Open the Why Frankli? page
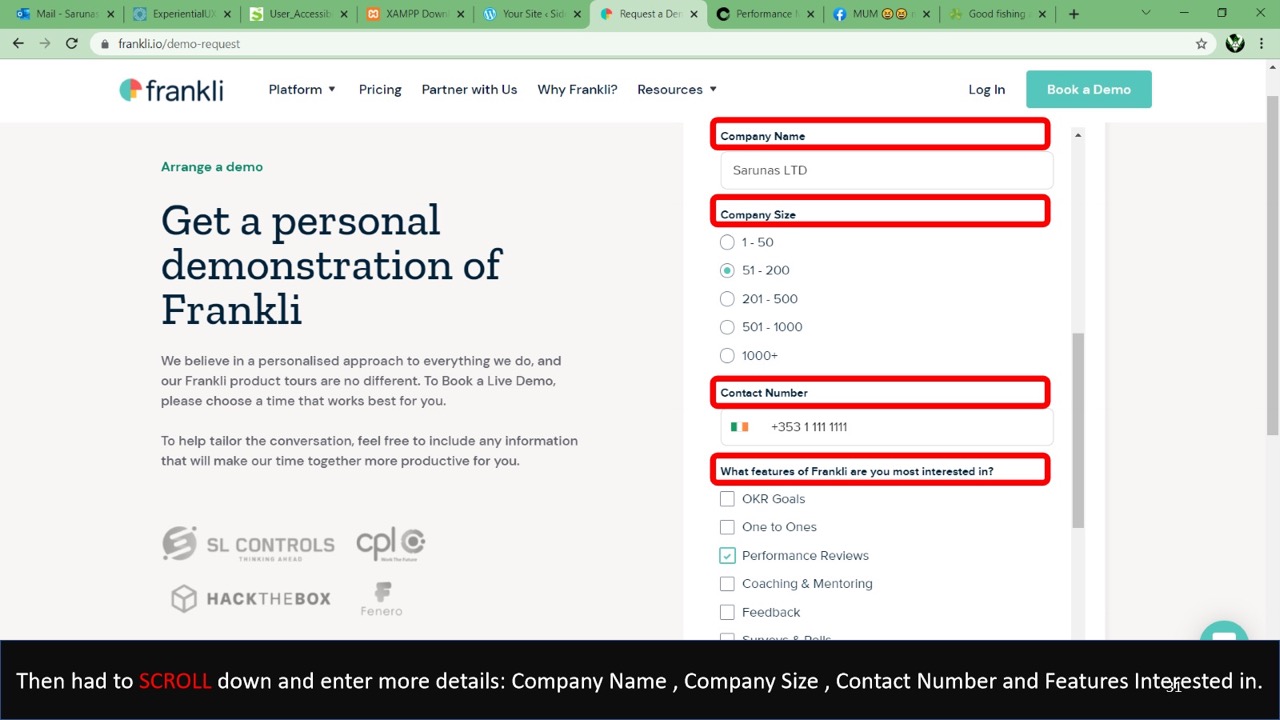 click(x=577, y=89)
